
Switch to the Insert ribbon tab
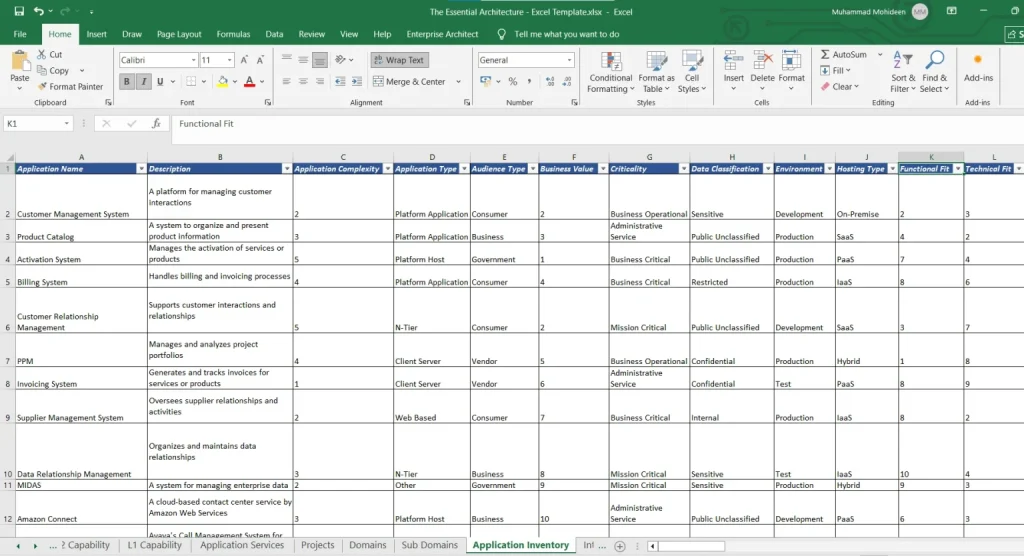coord(97,34)
